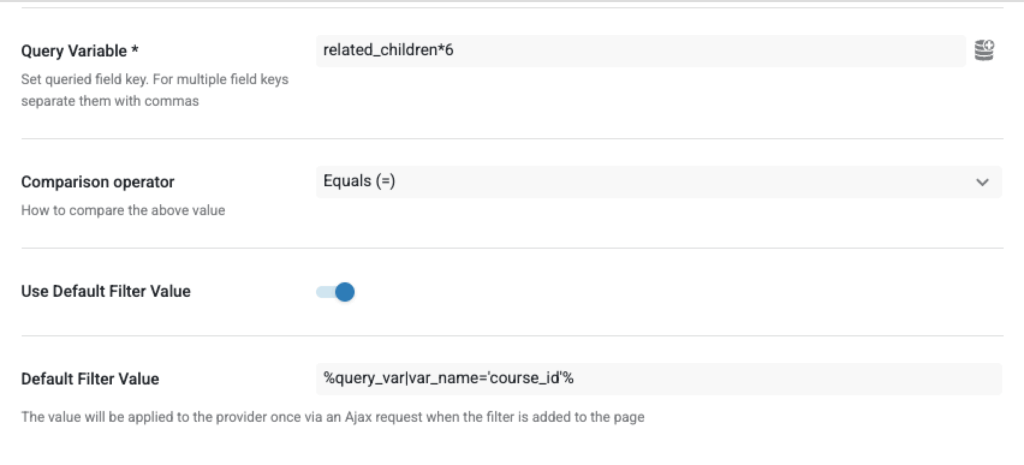Toggle Use Default Filter Value switch
This screenshot has width=1024, height=465.
click(x=335, y=292)
